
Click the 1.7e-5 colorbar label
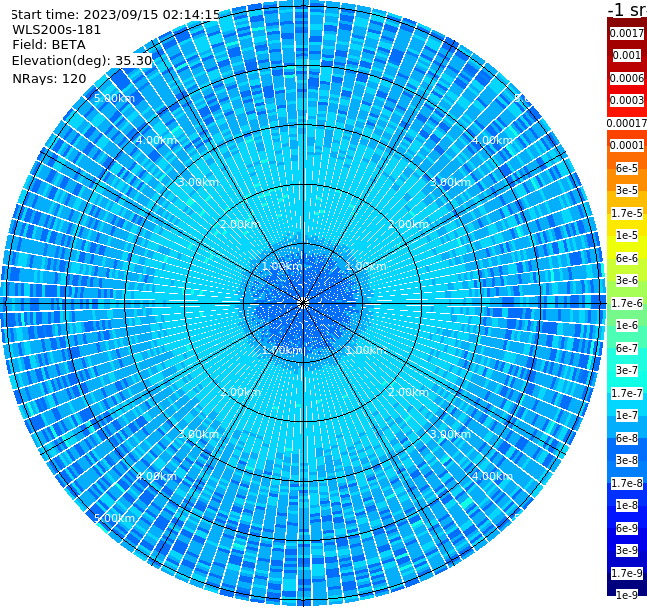[627, 213]
